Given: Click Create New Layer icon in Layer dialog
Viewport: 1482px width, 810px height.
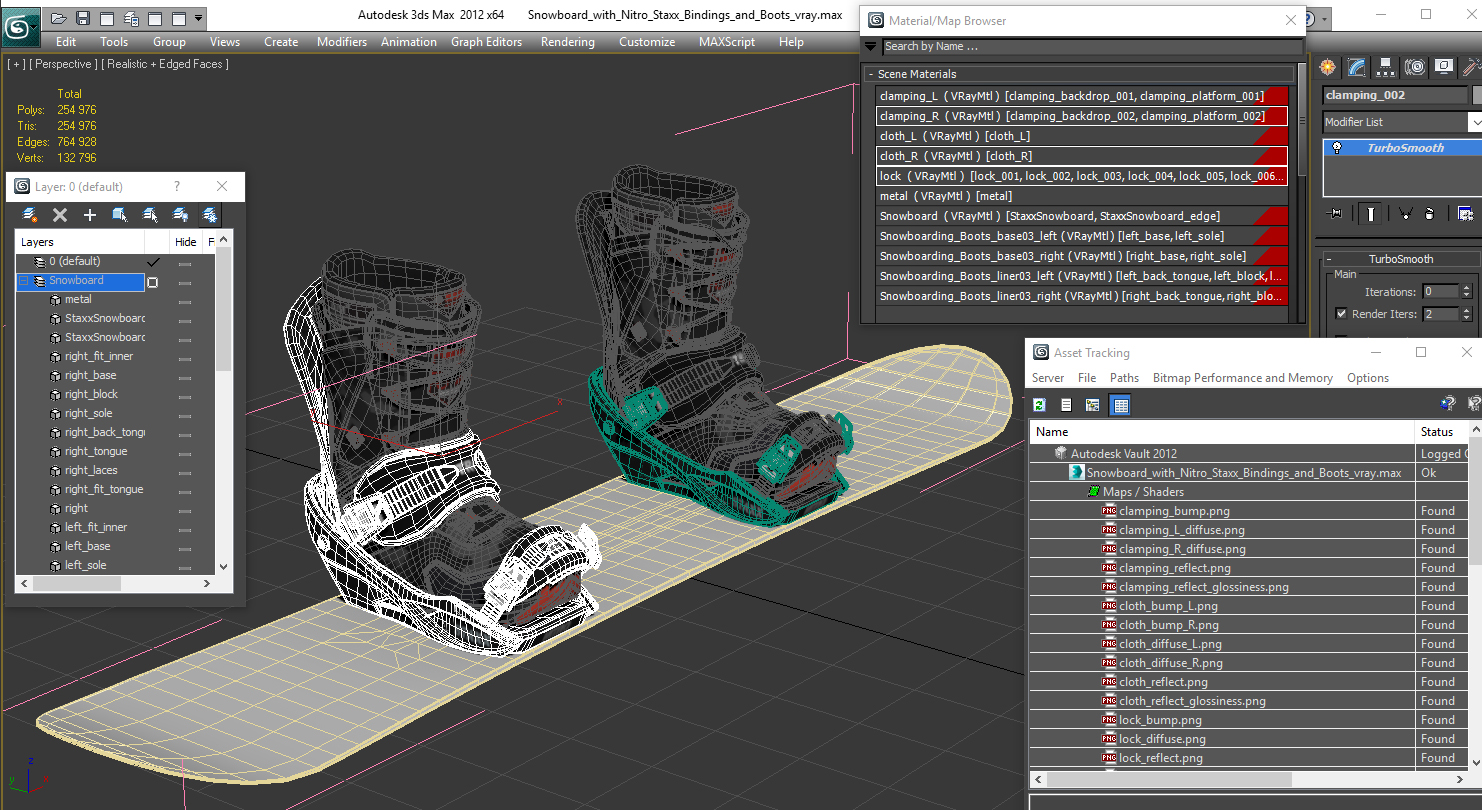Looking at the screenshot, I should click(30, 215).
